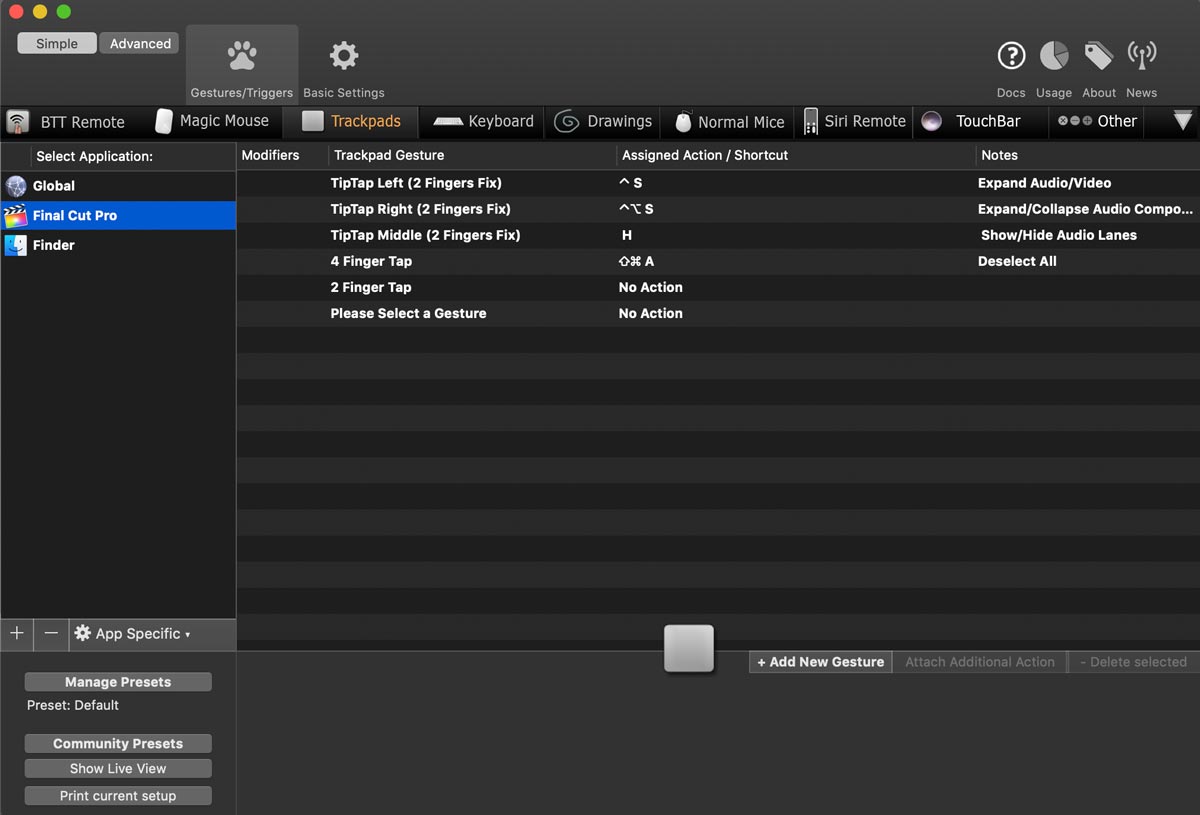
Task: Switch to the Normal Mice tab
Action: 729,122
